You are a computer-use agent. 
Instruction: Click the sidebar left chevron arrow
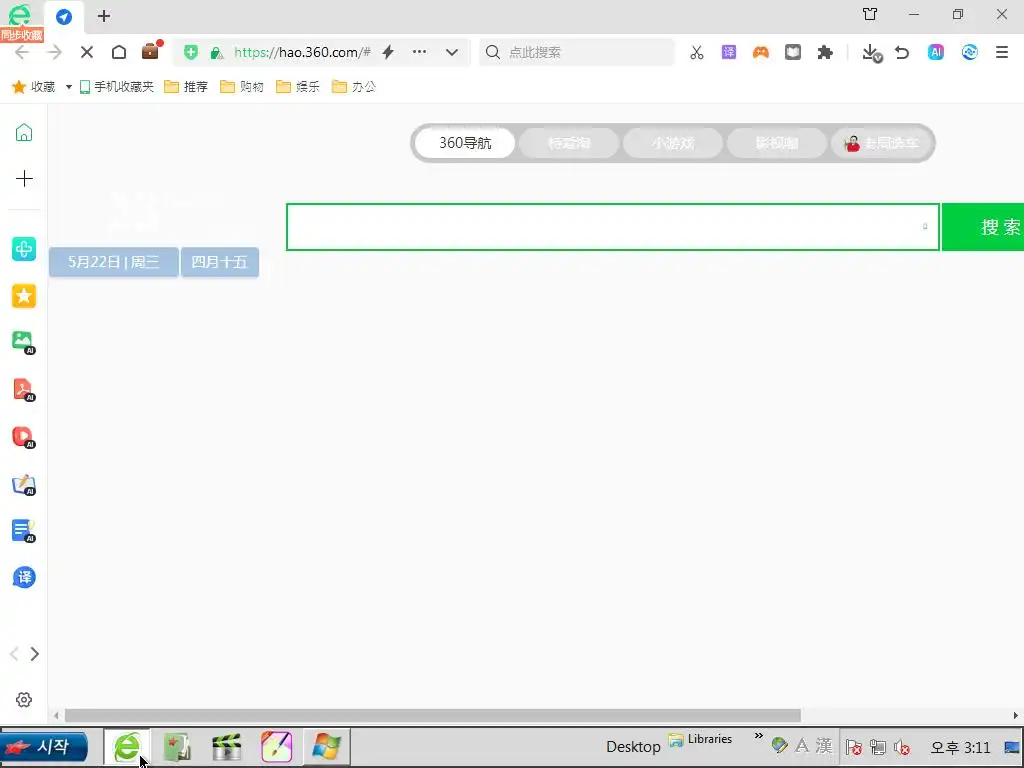click(x=14, y=654)
